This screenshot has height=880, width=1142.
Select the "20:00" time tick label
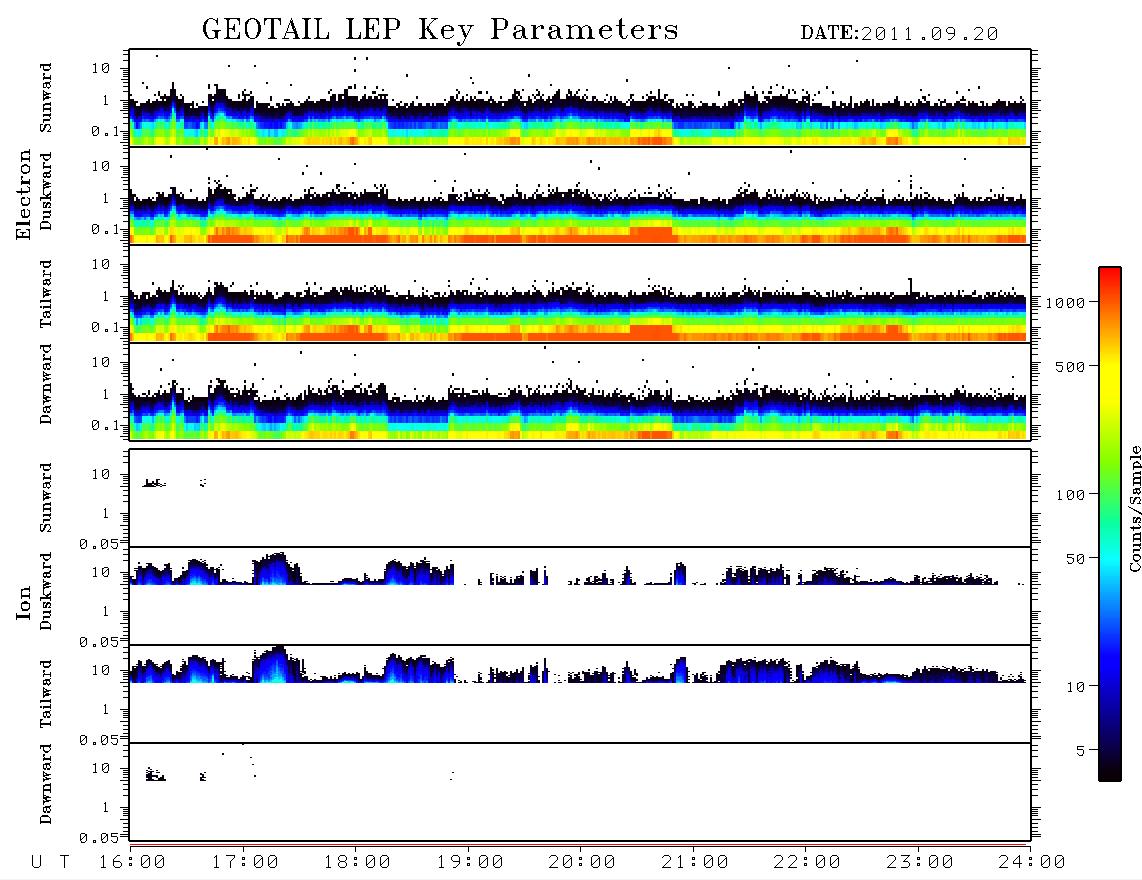[x=582, y=863]
